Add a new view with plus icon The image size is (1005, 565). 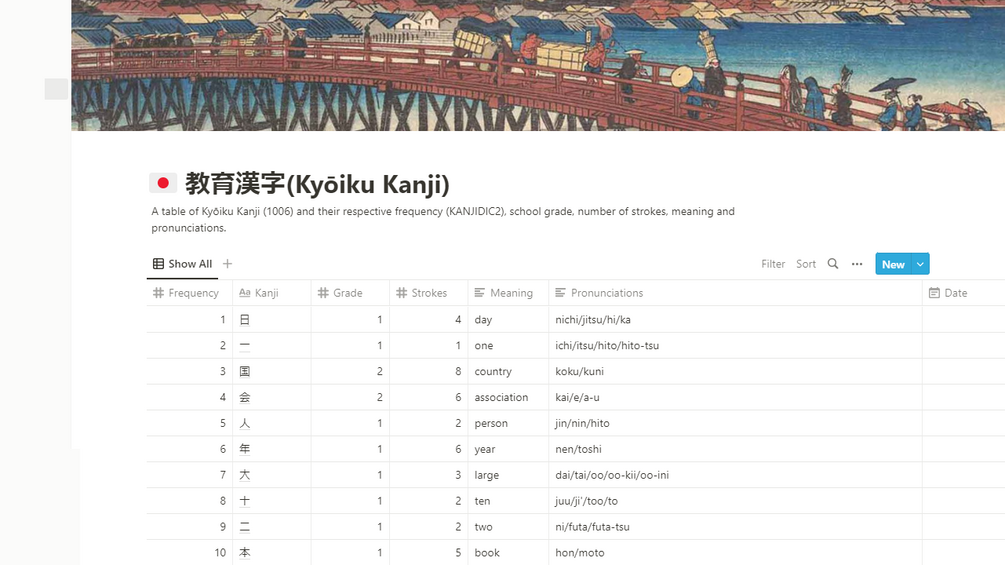228,264
